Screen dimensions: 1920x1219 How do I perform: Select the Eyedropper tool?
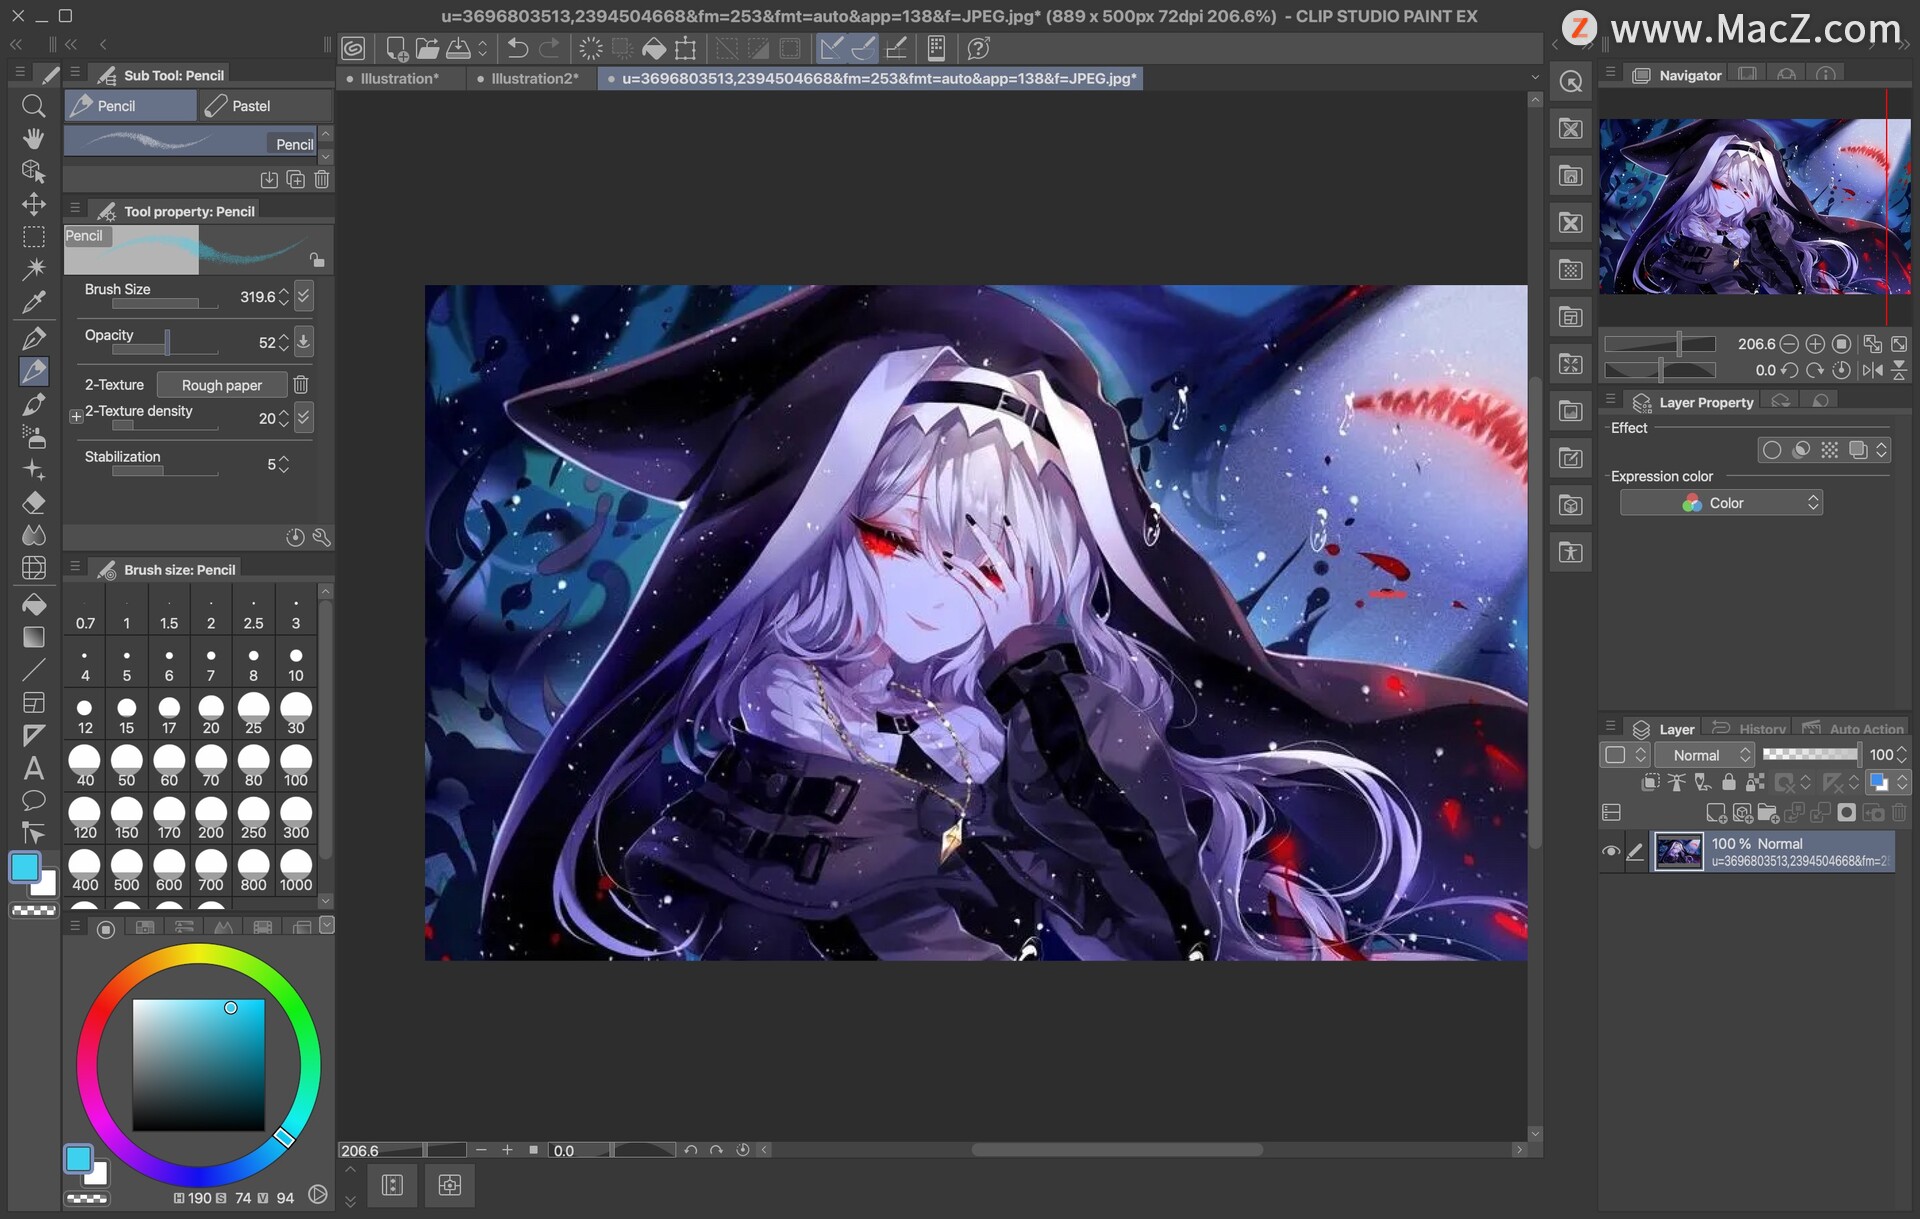point(33,301)
